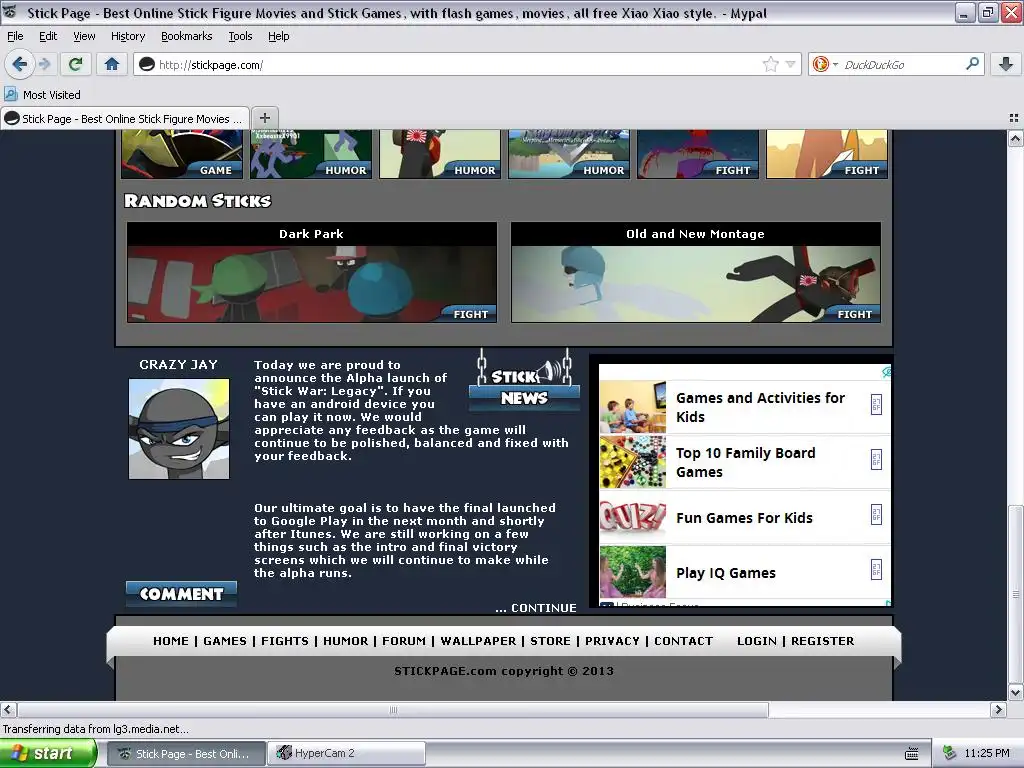Open the CONTACT footer link
Image resolution: width=1024 pixels, height=768 pixels.
coord(684,641)
